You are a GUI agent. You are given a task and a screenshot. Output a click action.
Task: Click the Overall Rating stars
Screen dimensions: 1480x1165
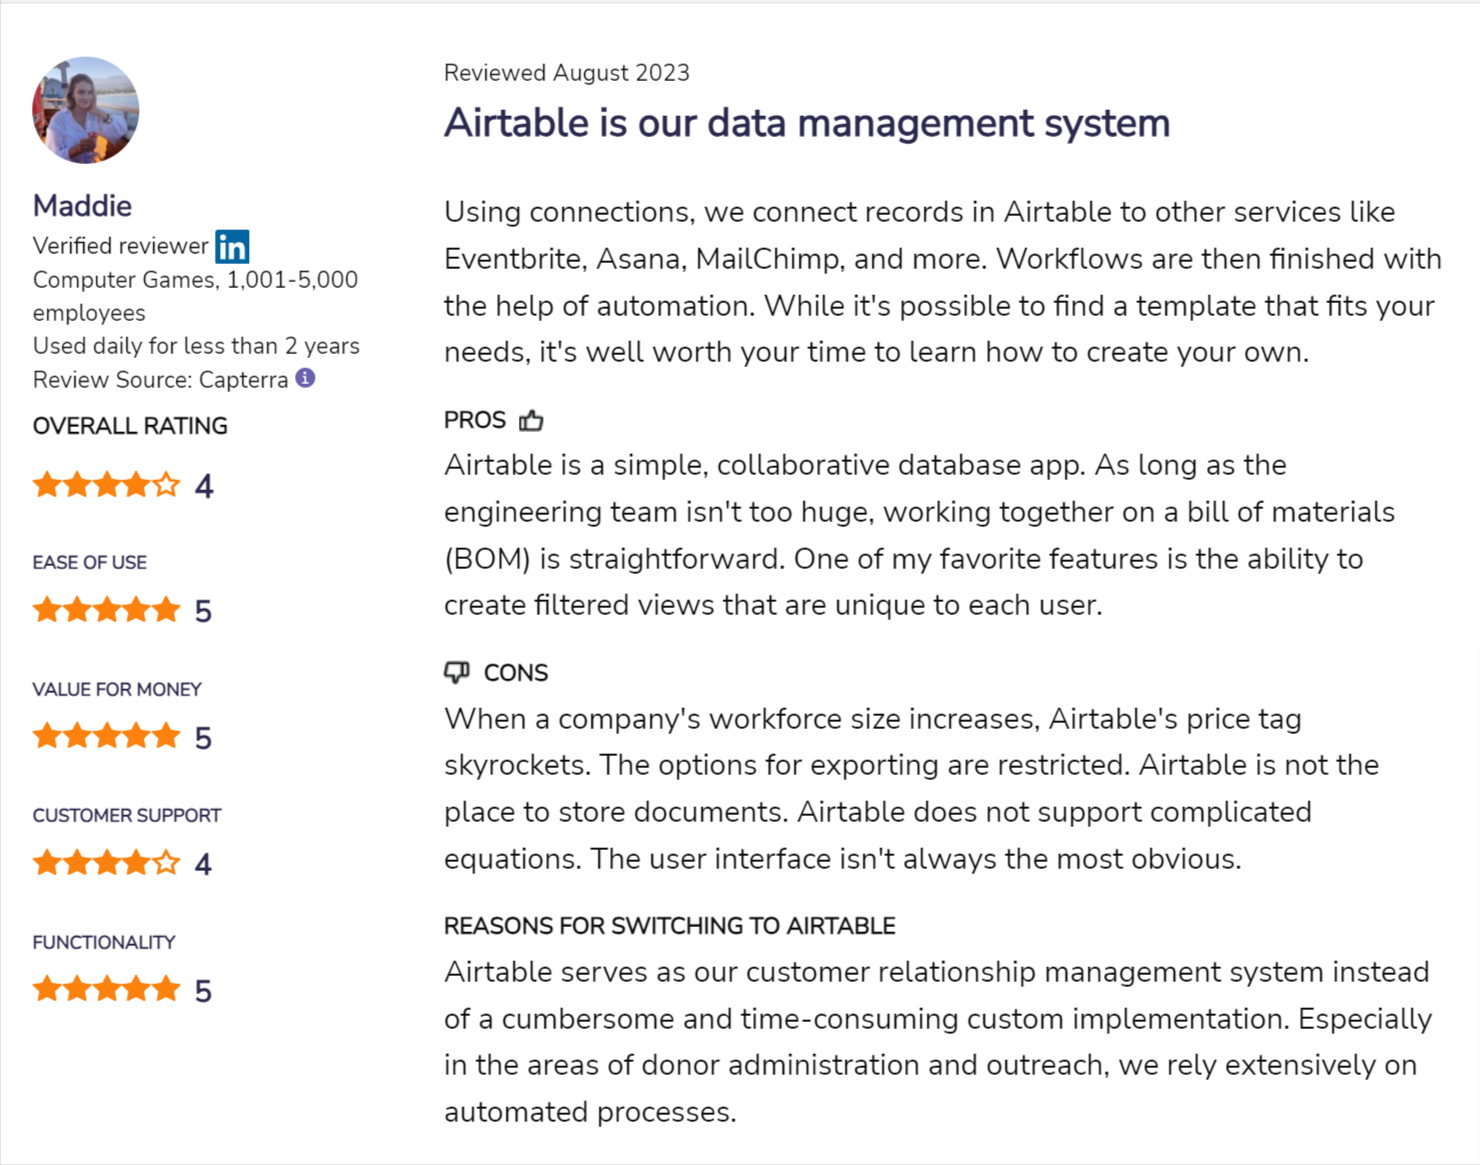click(x=106, y=486)
